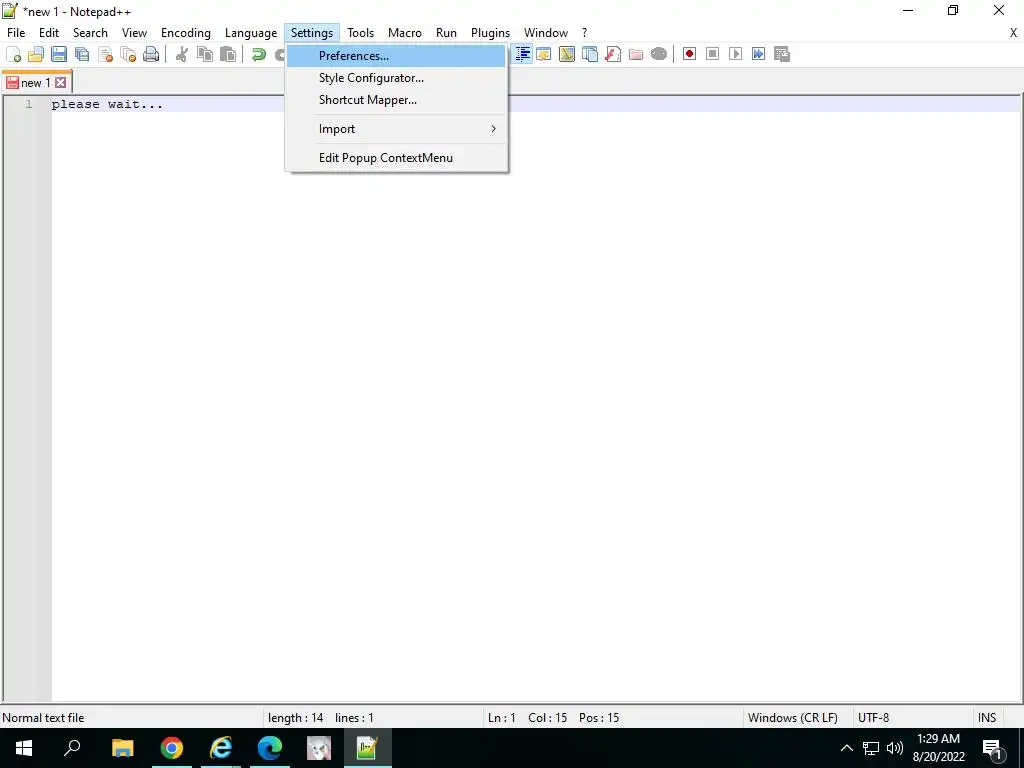Start macro recording with the red dot icon

tap(689, 54)
